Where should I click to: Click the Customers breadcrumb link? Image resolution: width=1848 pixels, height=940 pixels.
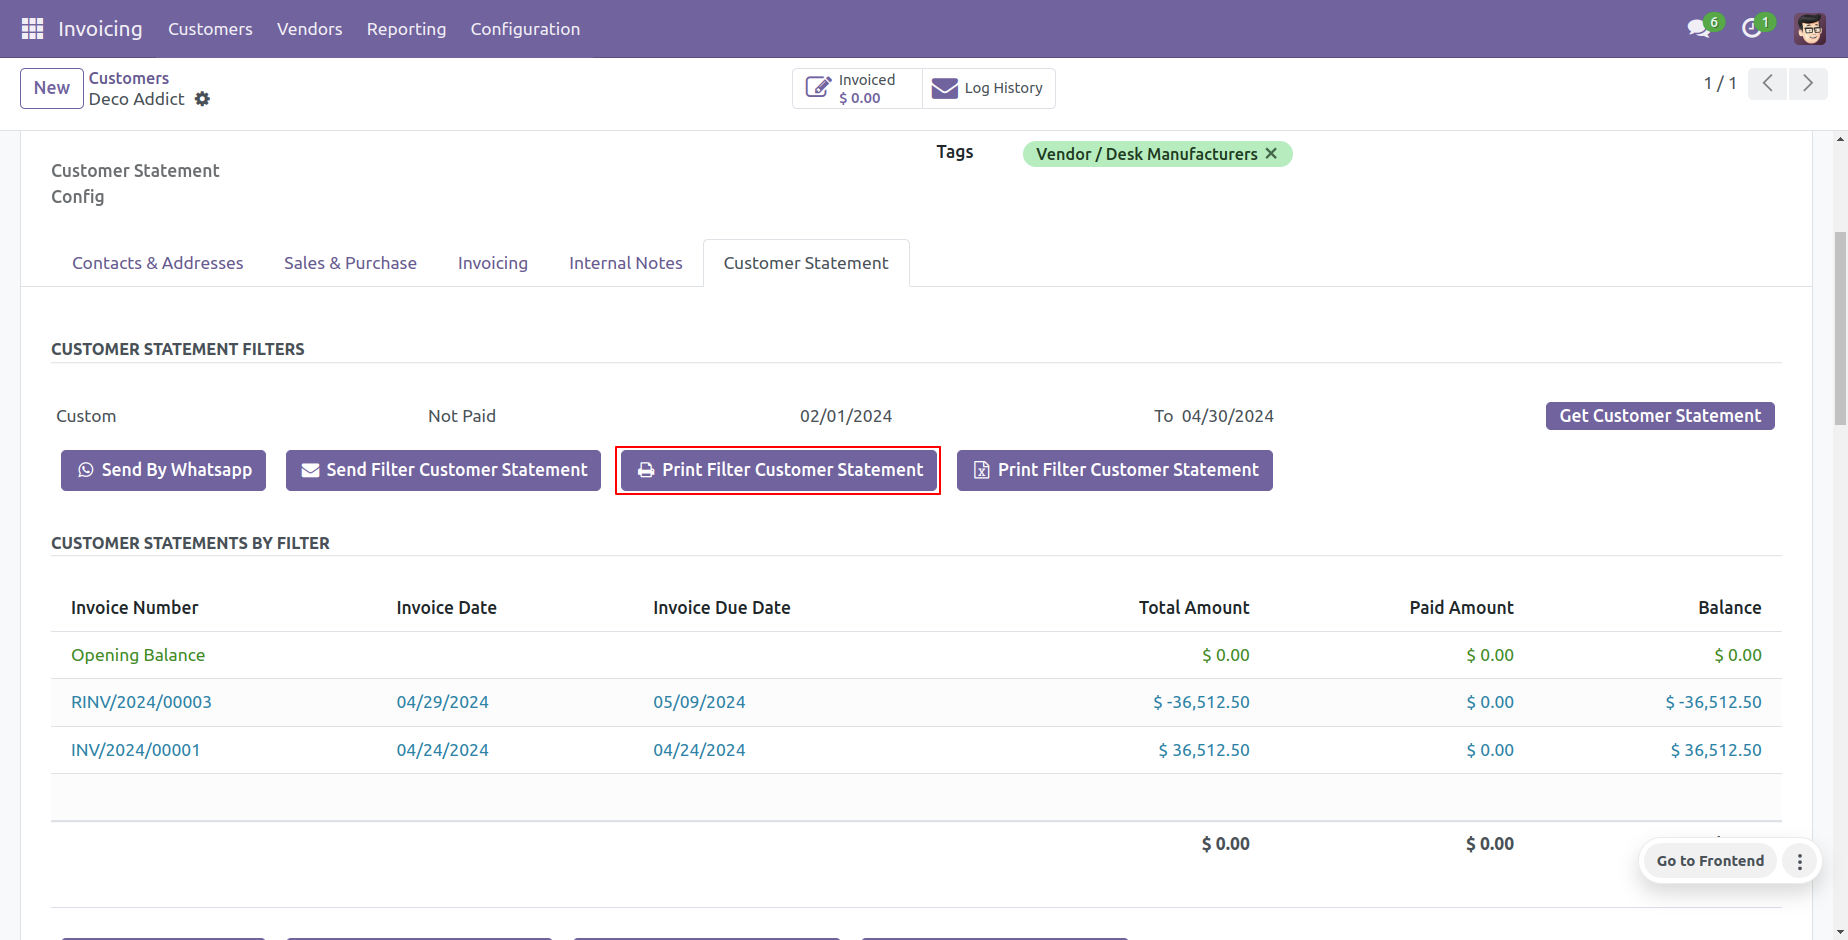pyautogui.click(x=129, y=78)
